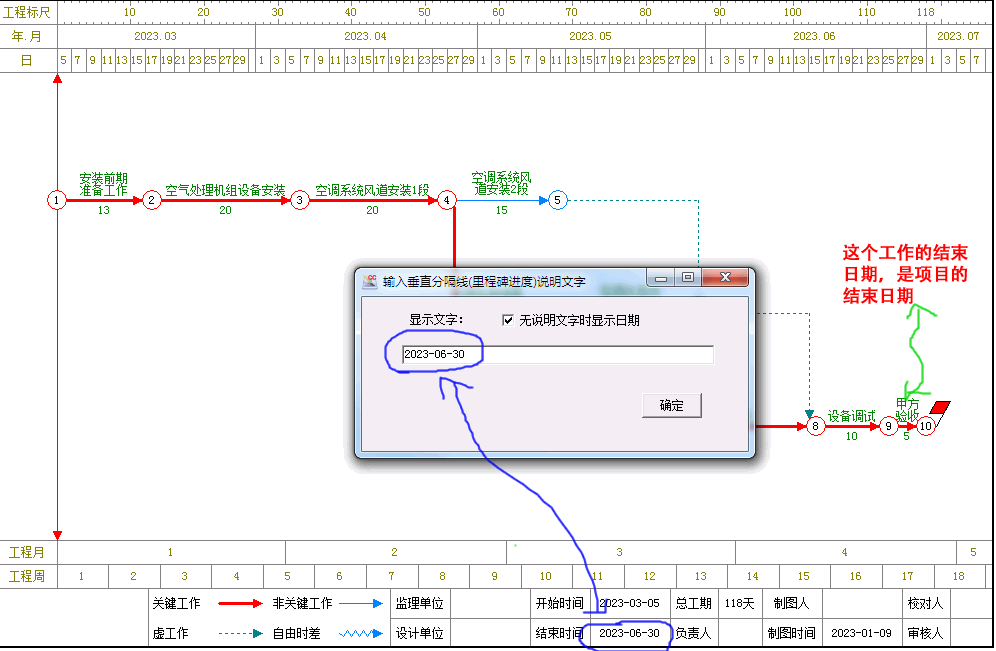Click the 2023.05 month header

[x=590, y=36]
